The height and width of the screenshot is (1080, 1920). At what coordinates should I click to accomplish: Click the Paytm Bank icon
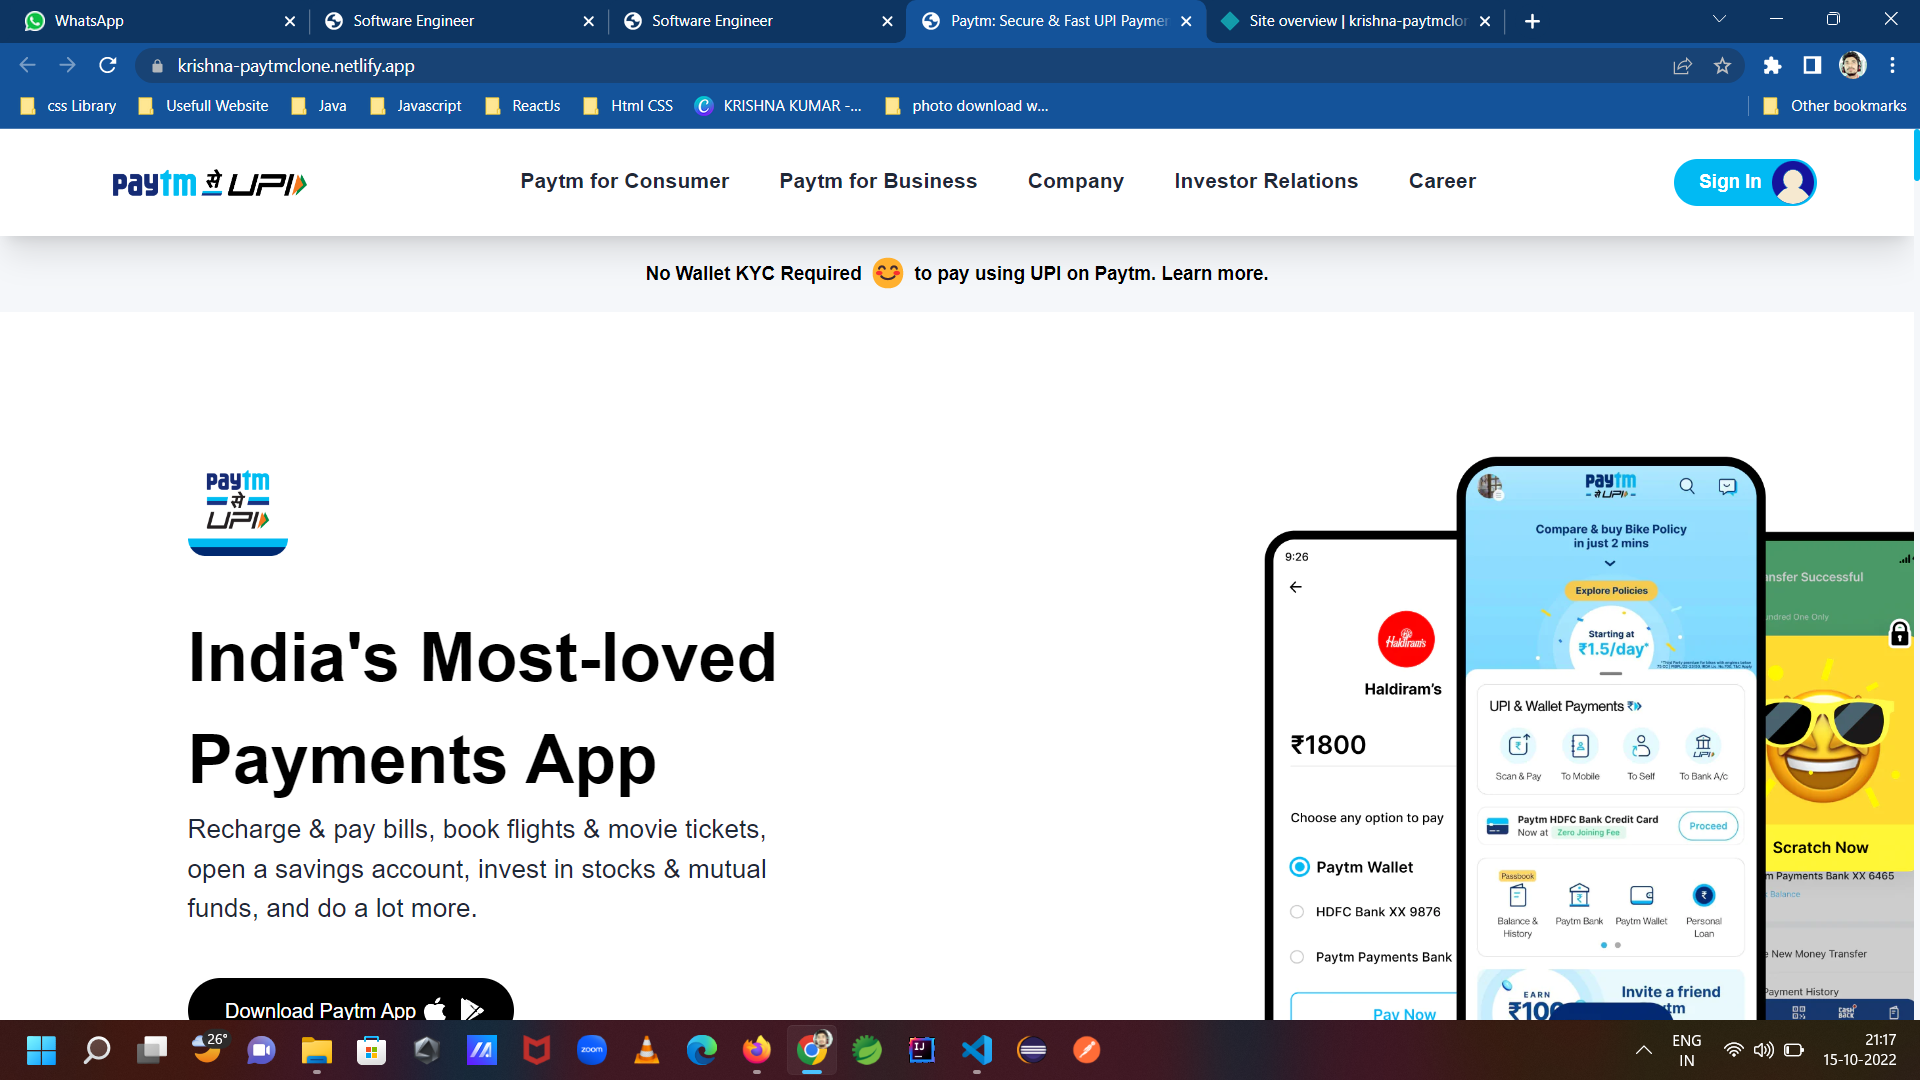coord(1579,894)
